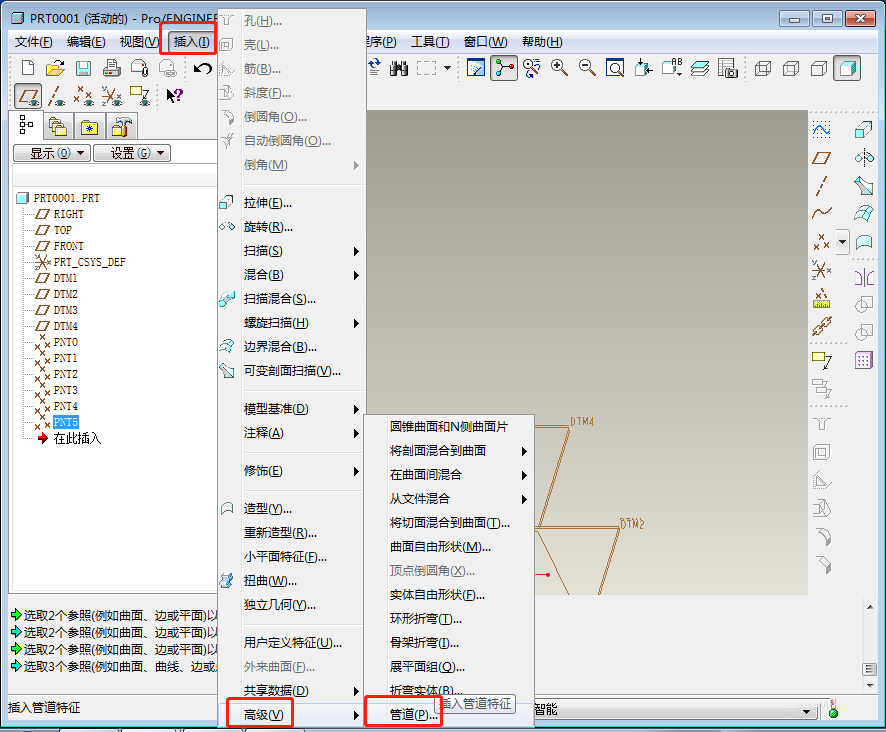The width and height of the screenshot is (886, 732).
Task: Select Wireframe display style icon
Action: tap(763, 69)
